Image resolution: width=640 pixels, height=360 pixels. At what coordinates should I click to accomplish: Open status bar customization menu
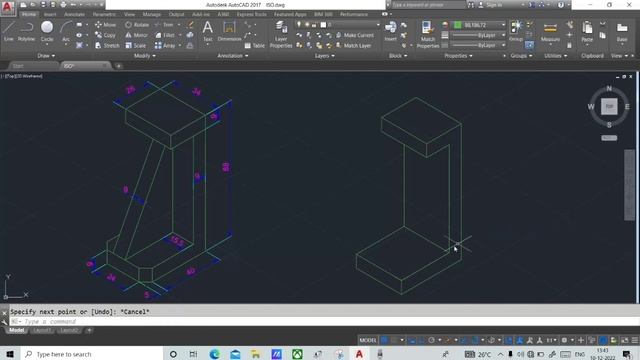[635, 340]
